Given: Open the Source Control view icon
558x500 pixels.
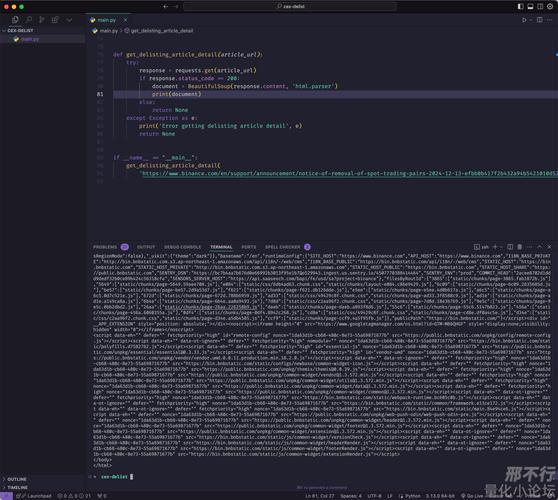Looking at the screenshot, I should click(x=42, y=20).
